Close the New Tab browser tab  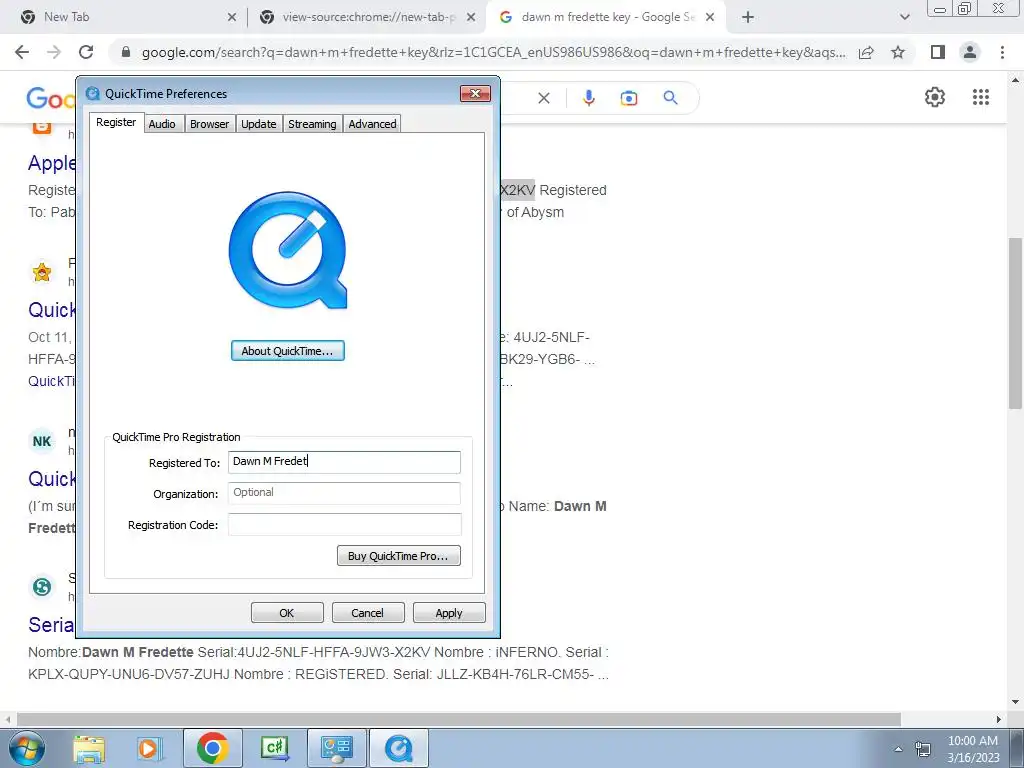coord(232,17)
